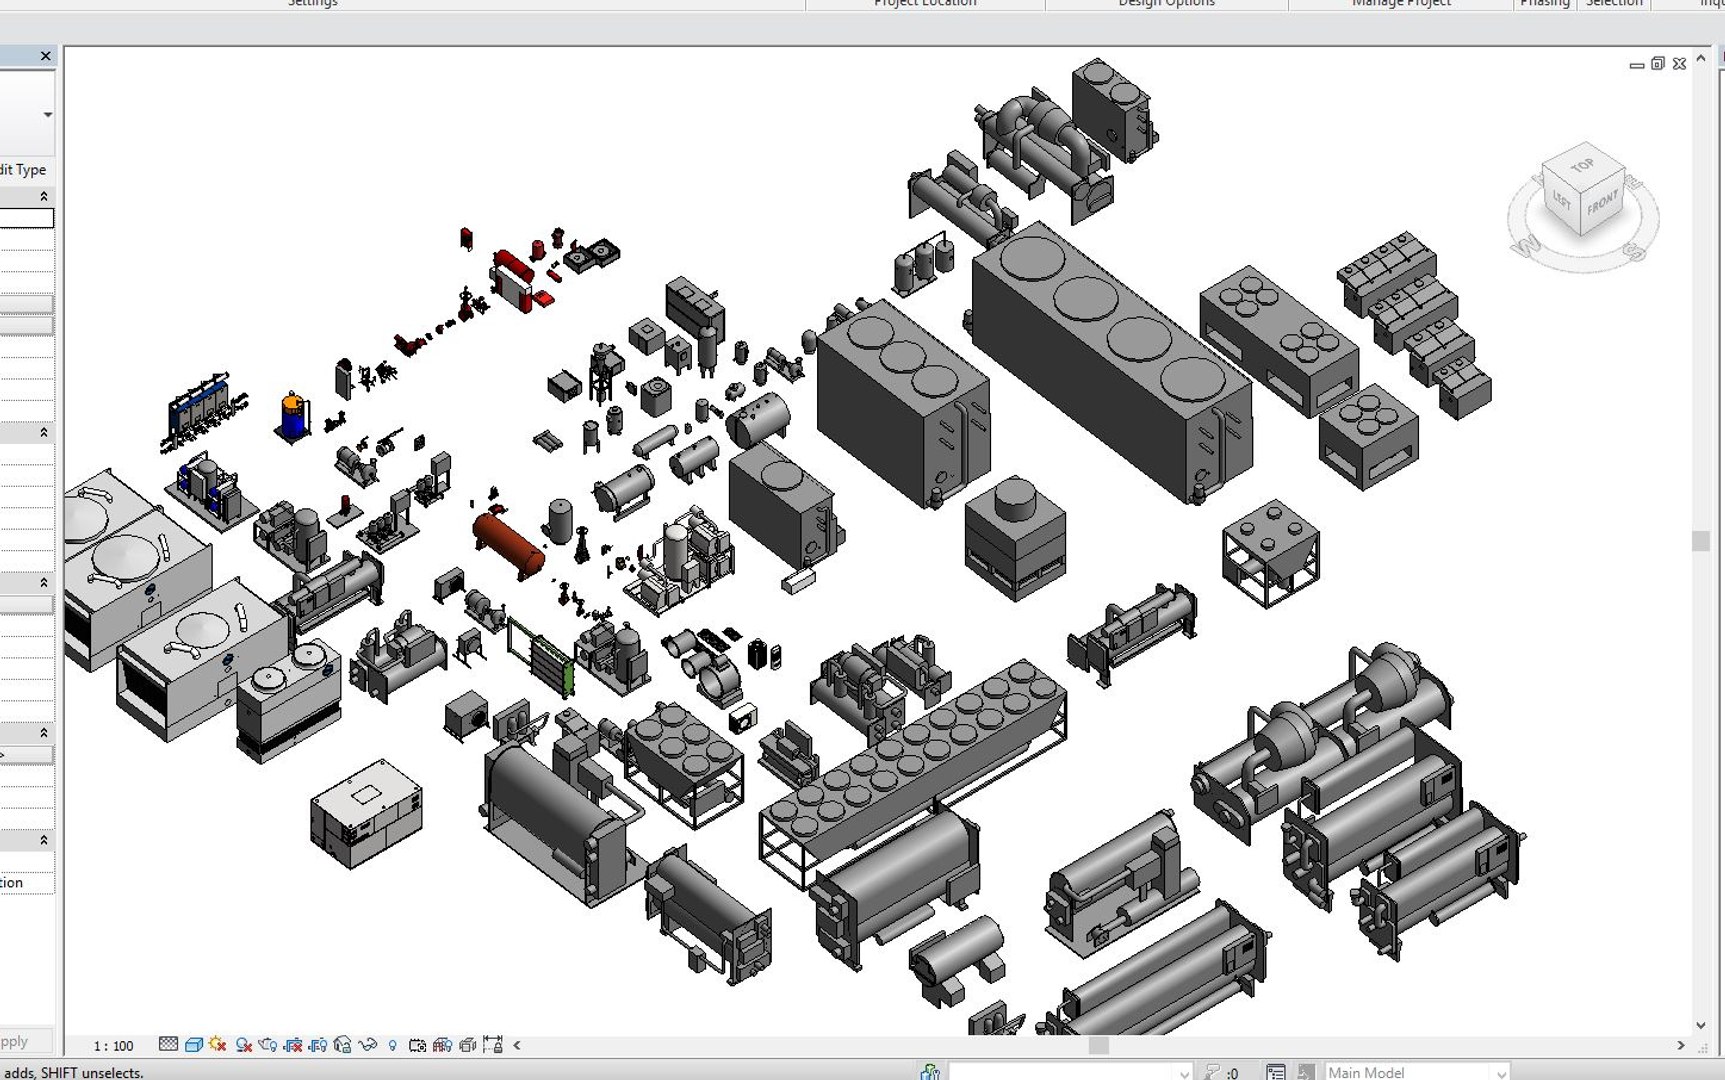Click the Editing Requests icon
This screenshot has height=1080, width=1725.
[1212, 1072]
